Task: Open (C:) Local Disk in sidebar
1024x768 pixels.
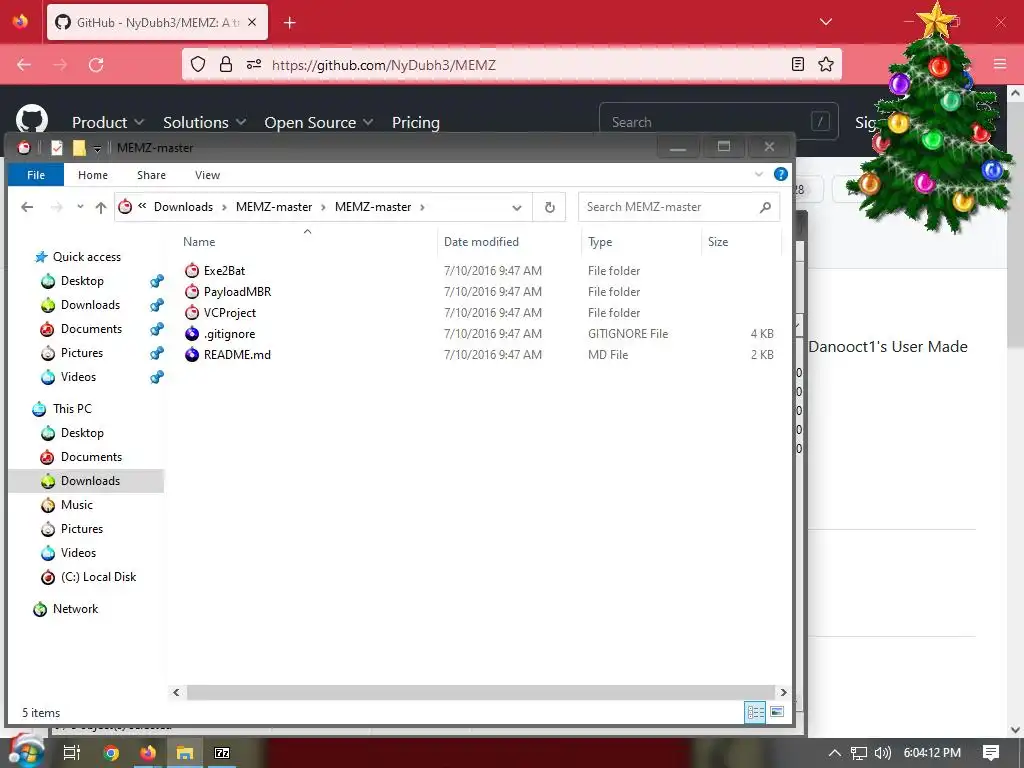Action: pyautogui.click(x=98, y=577)
